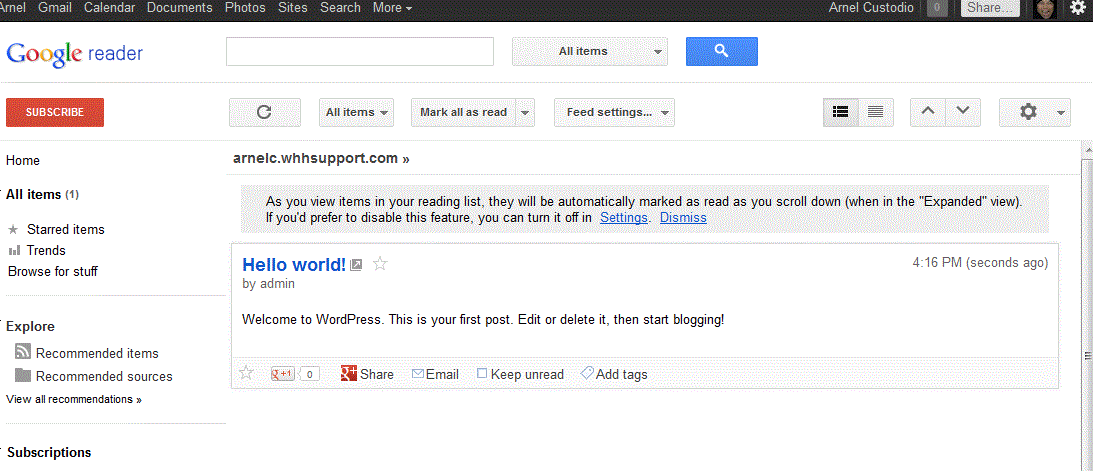1093x471 pixels.
Task: Go to previous item with up arrow
Action: [x=927, y=112]
